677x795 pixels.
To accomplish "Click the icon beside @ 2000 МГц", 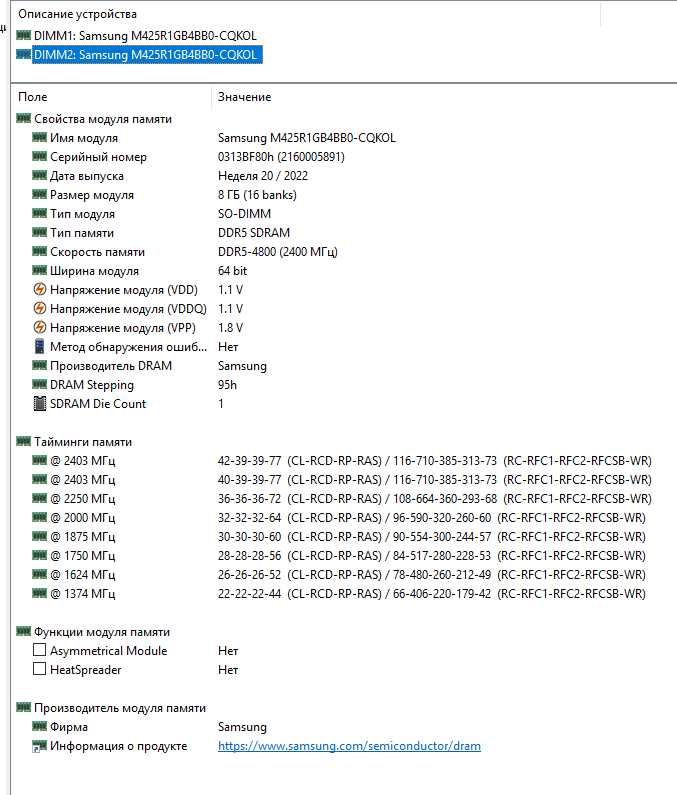I will click(39, 517).
